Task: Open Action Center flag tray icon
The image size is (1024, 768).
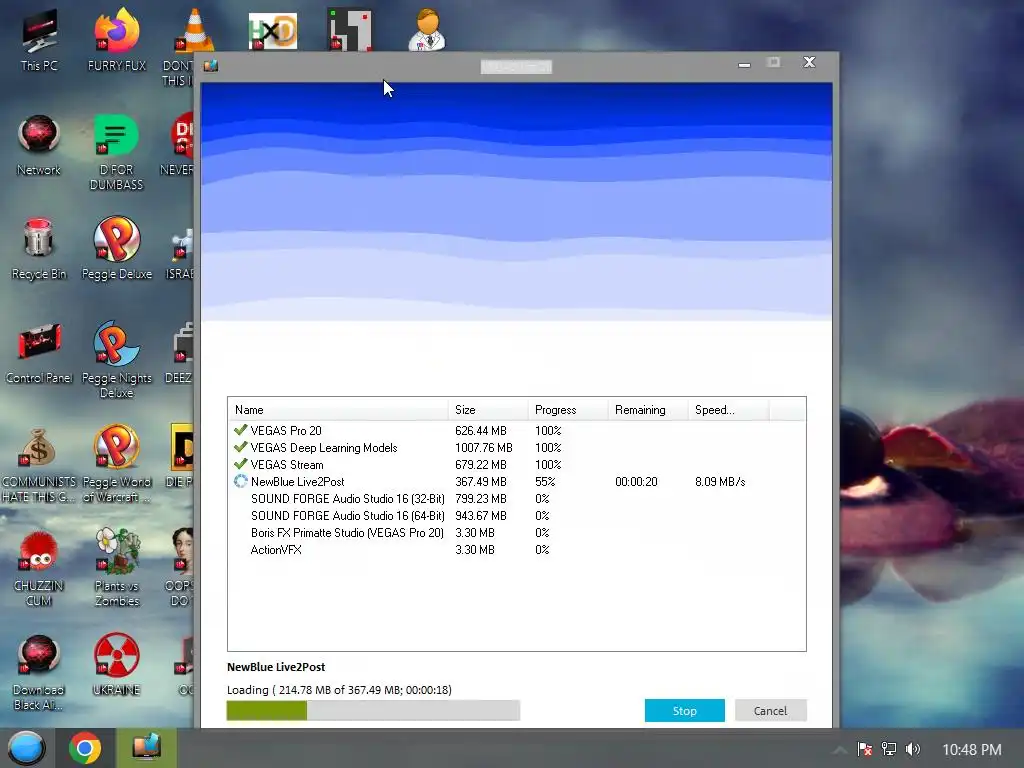Action: [865, 749]
